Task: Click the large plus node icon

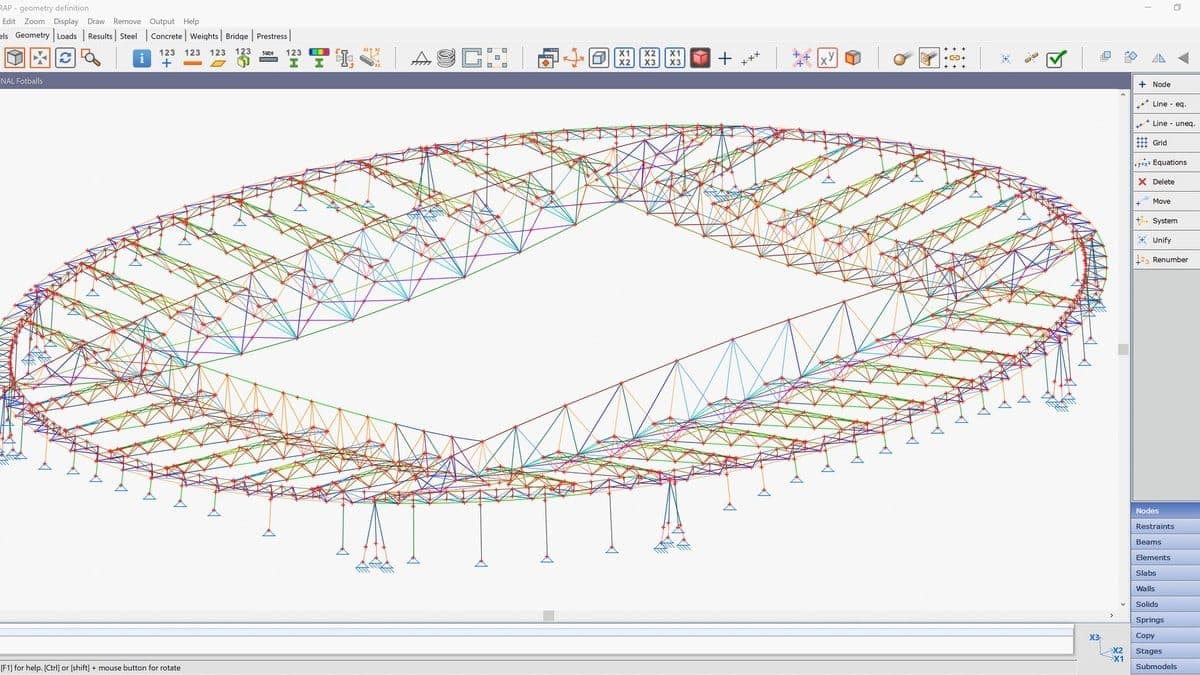Action: (x=724, y=59)
